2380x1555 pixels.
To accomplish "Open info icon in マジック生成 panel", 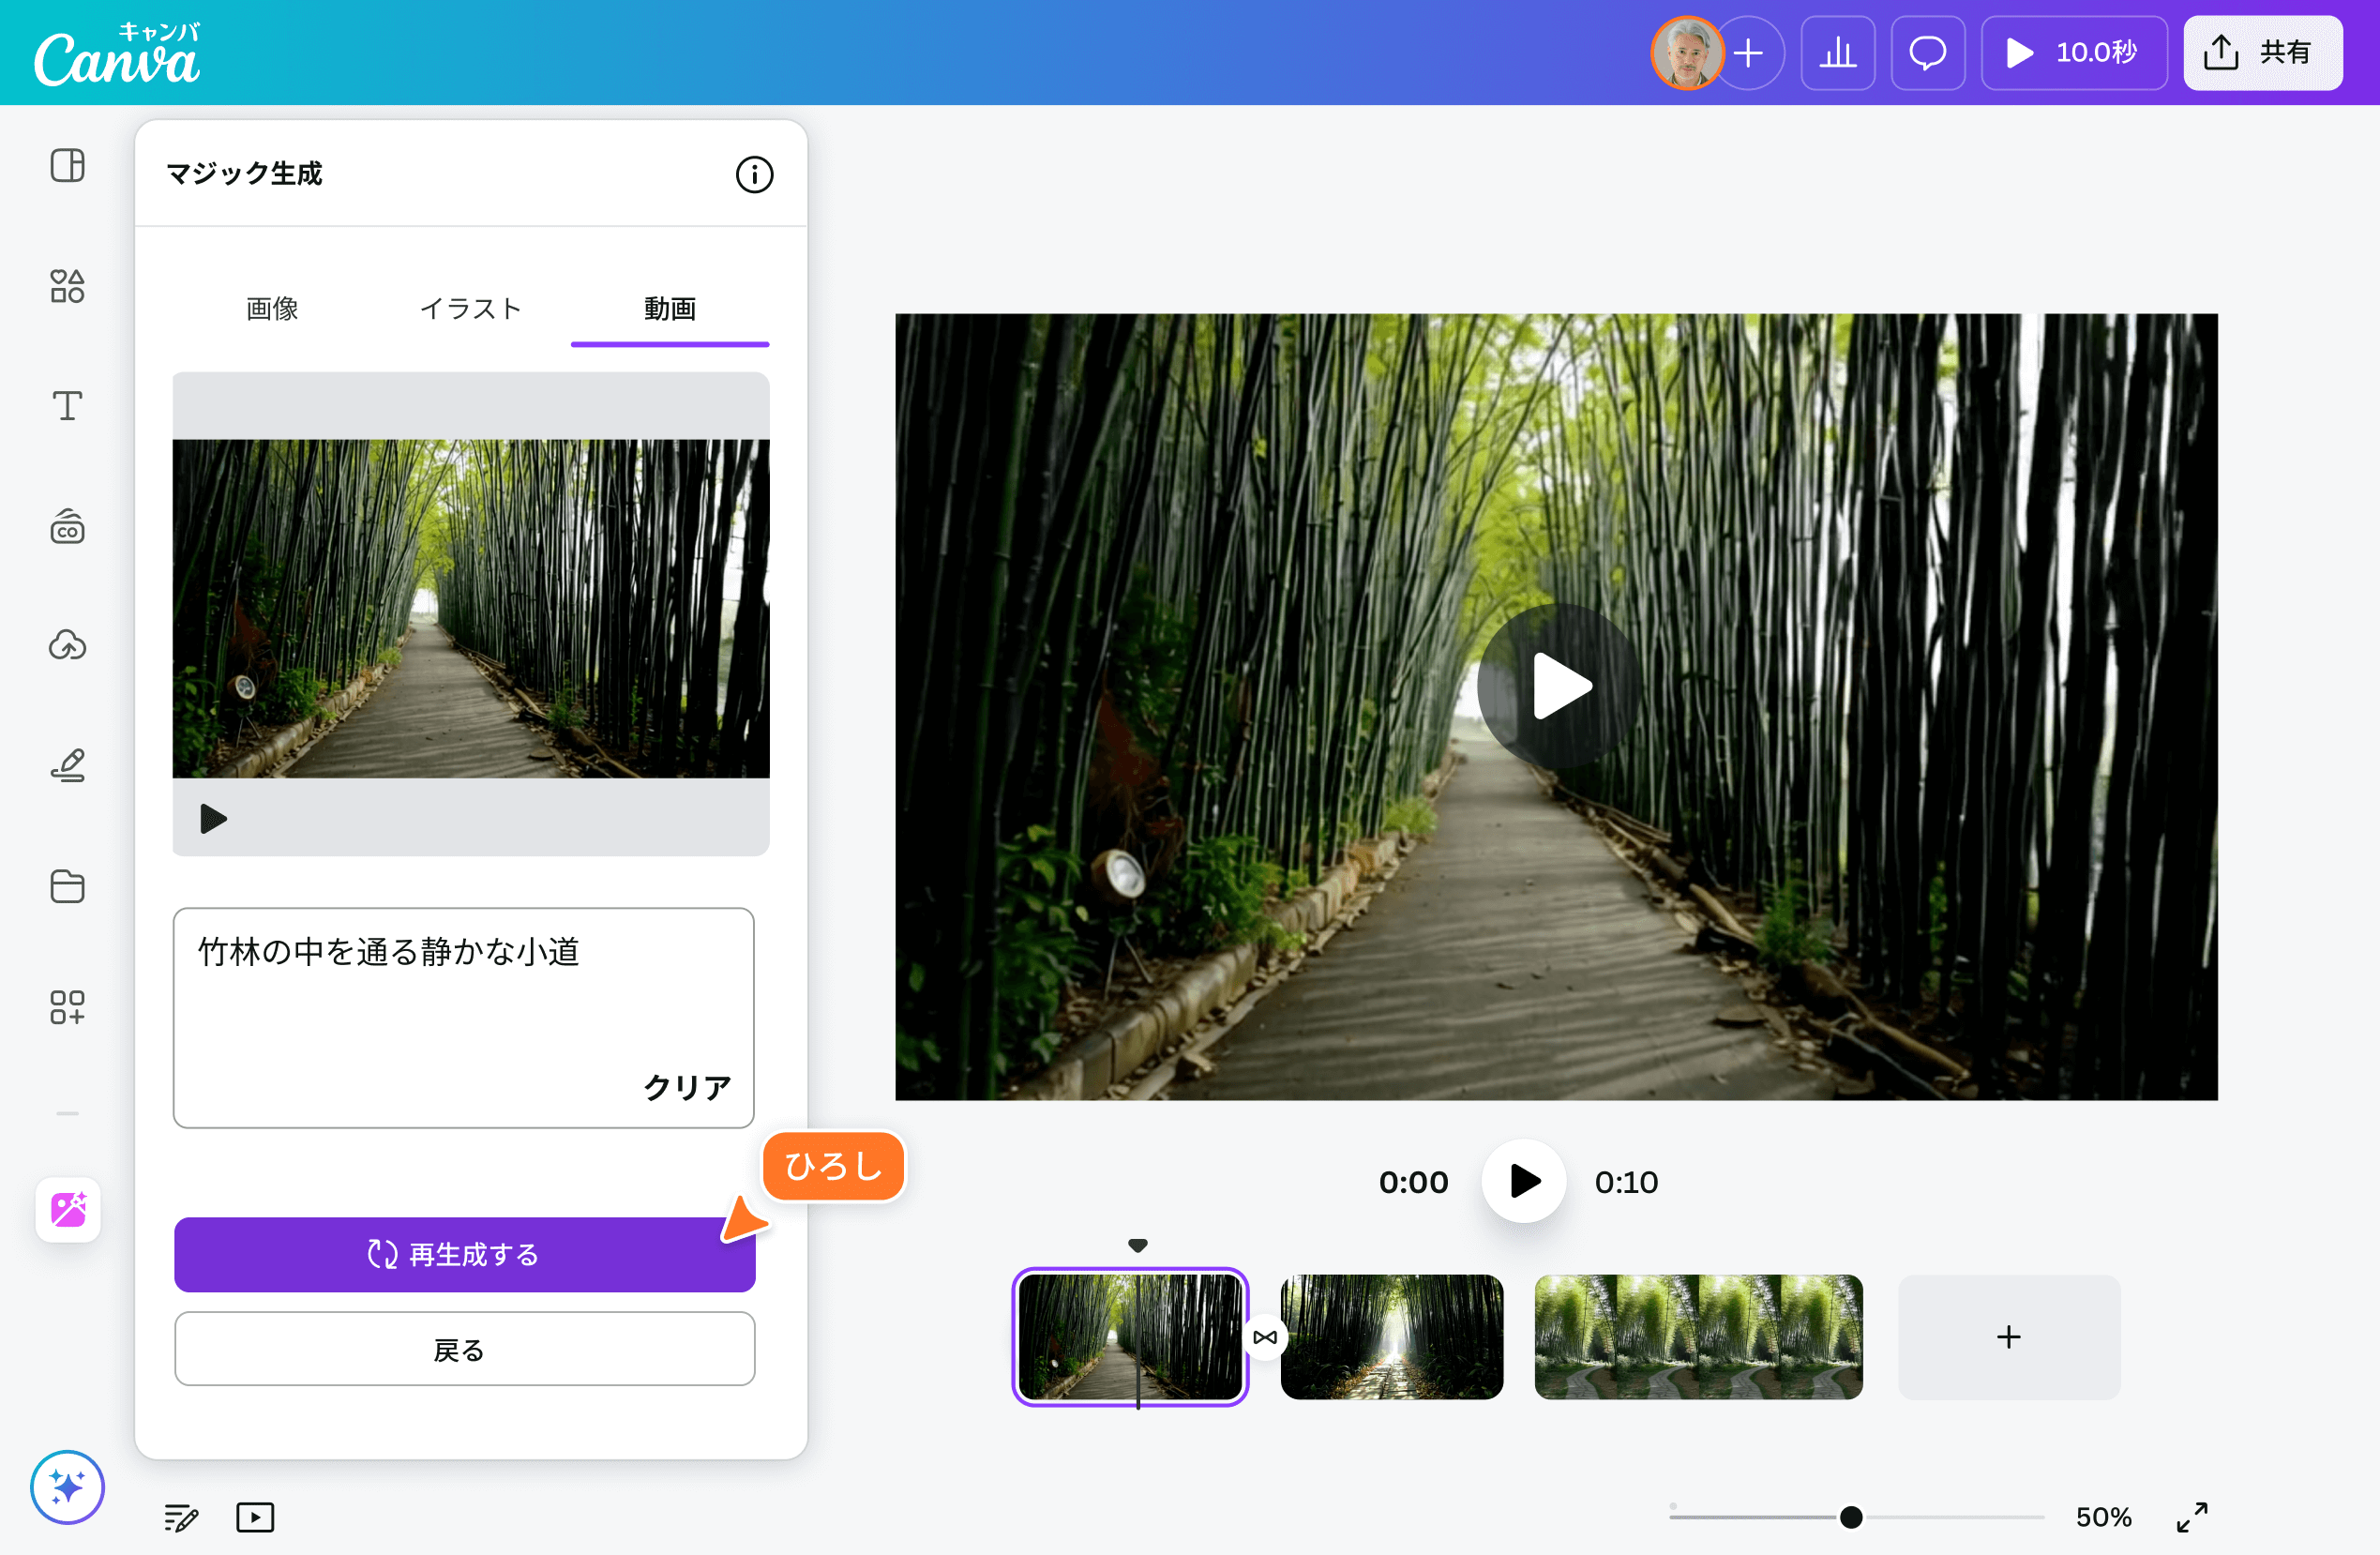I will click(754, 175).
